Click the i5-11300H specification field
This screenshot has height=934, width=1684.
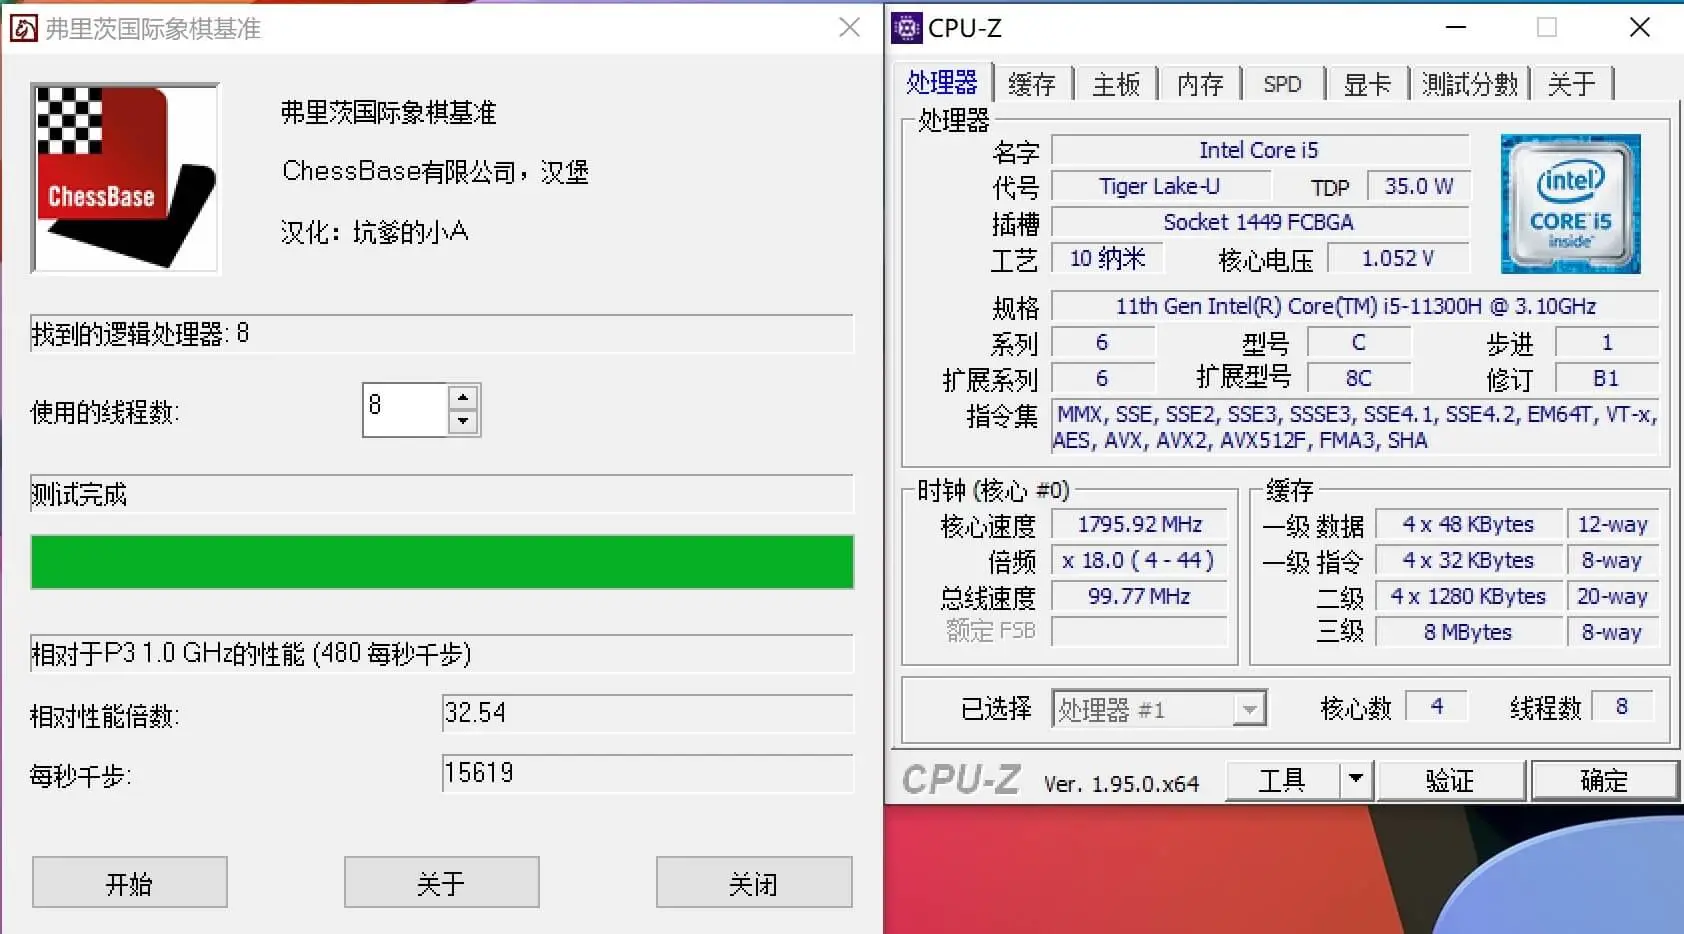[x=1356, y=306]
